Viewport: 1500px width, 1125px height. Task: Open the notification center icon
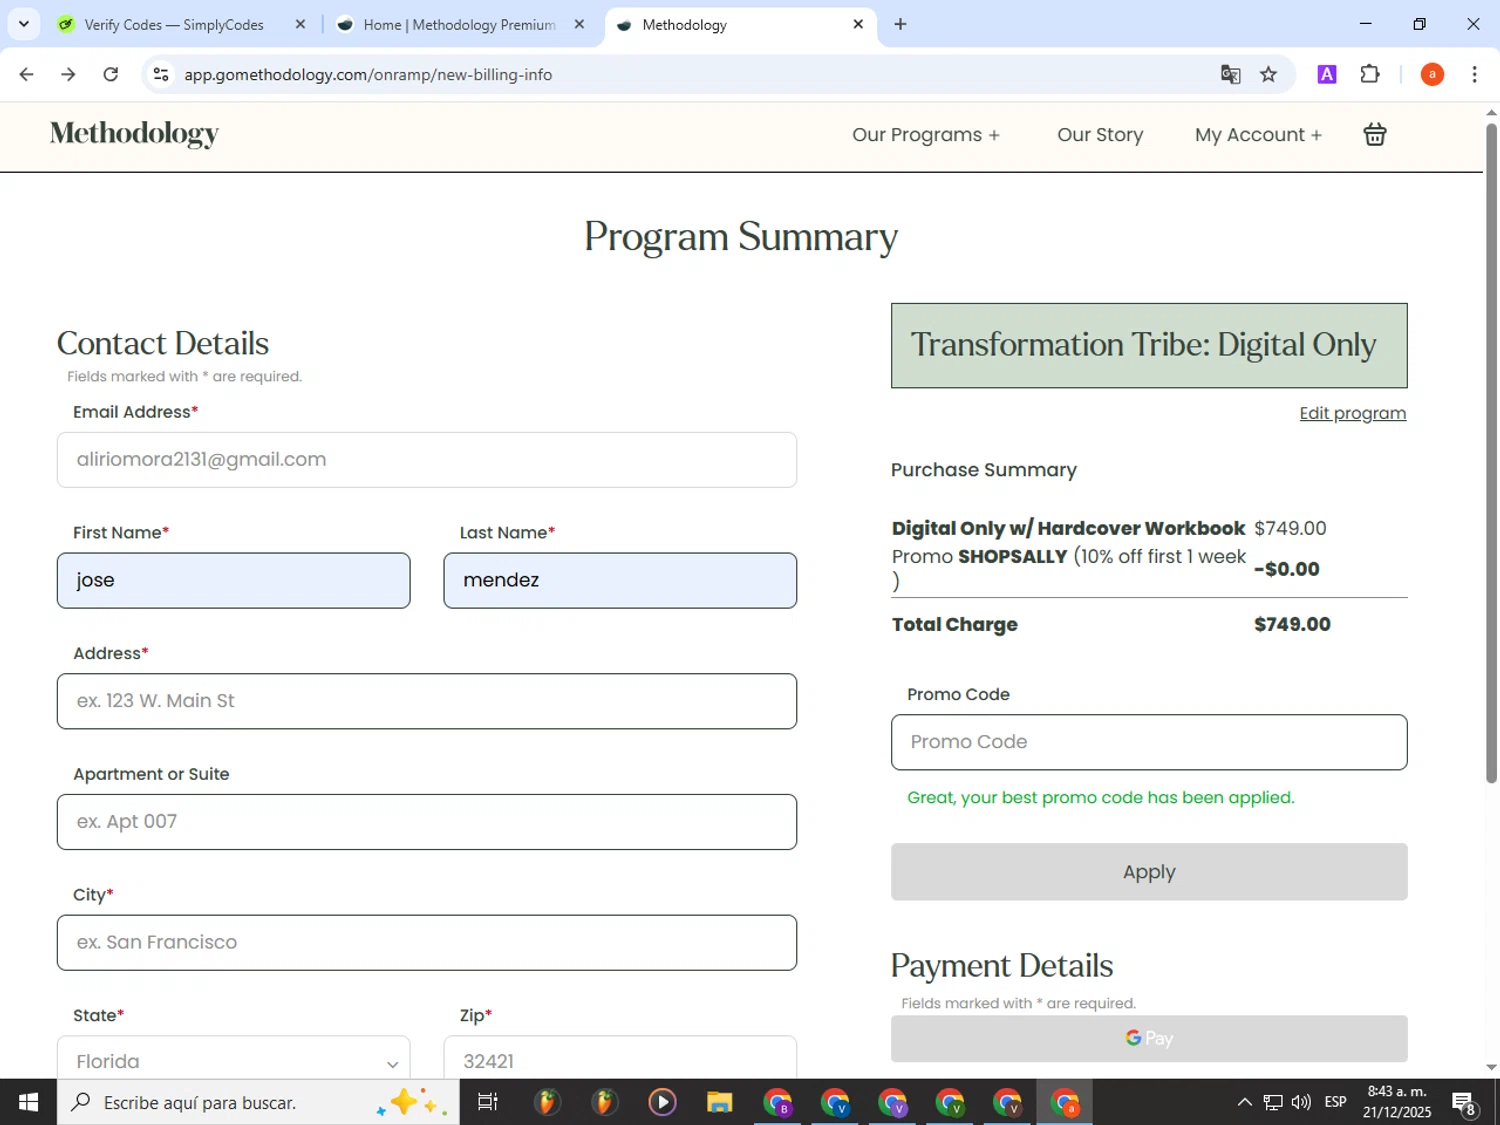1465,1103
